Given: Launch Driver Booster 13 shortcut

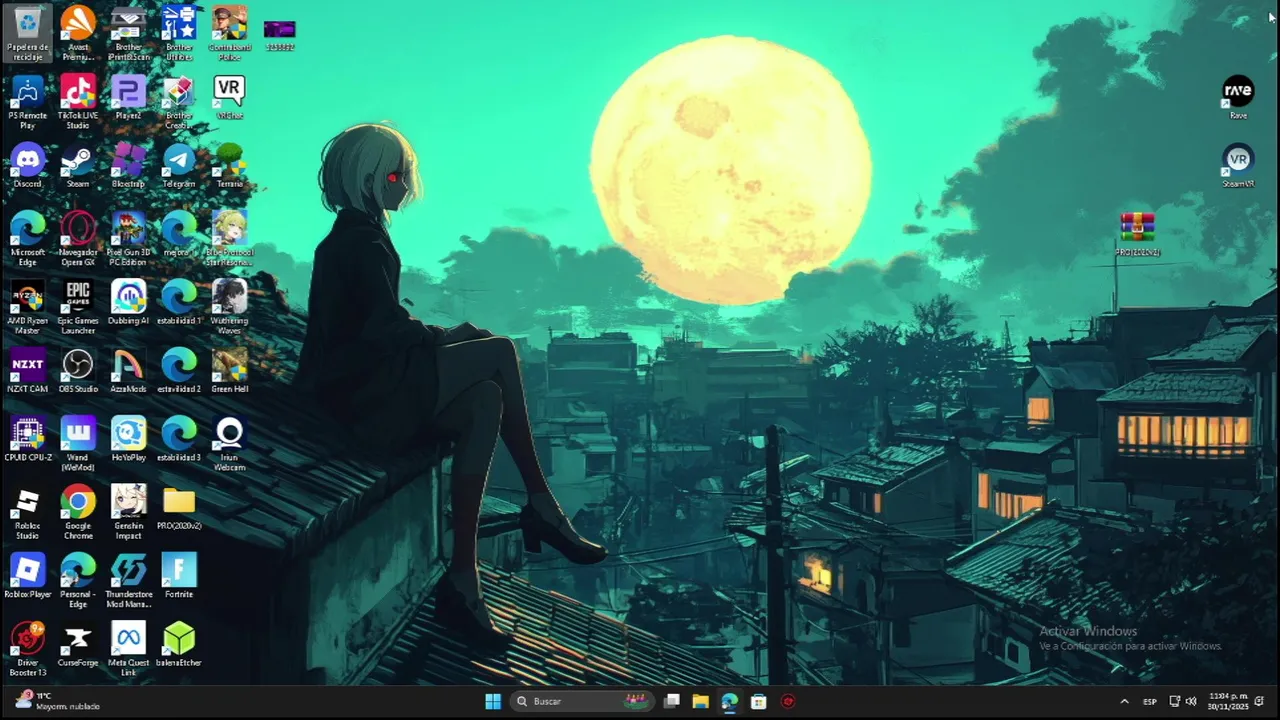Looking at the screenshot, I should [28, 648].
